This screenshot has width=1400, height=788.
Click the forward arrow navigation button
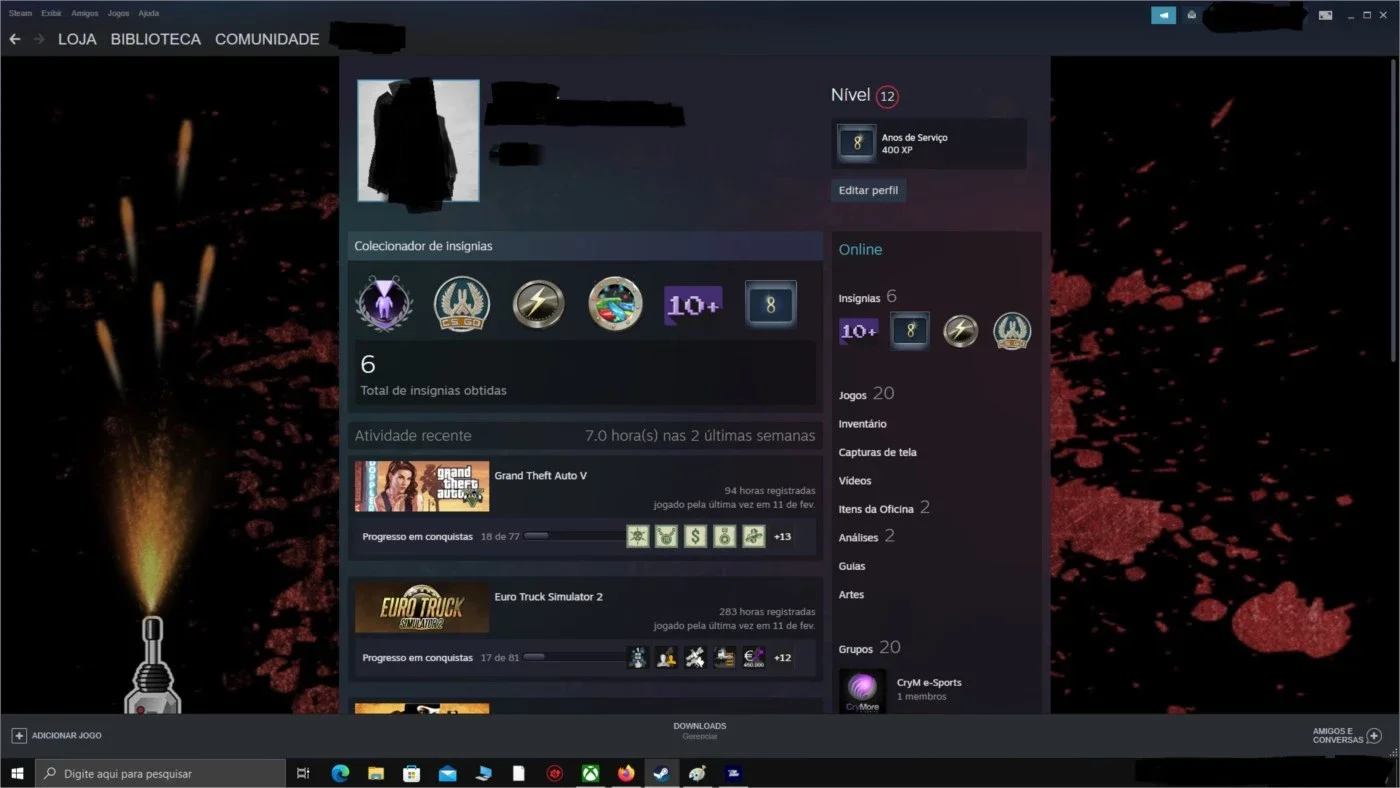(39, 39)
